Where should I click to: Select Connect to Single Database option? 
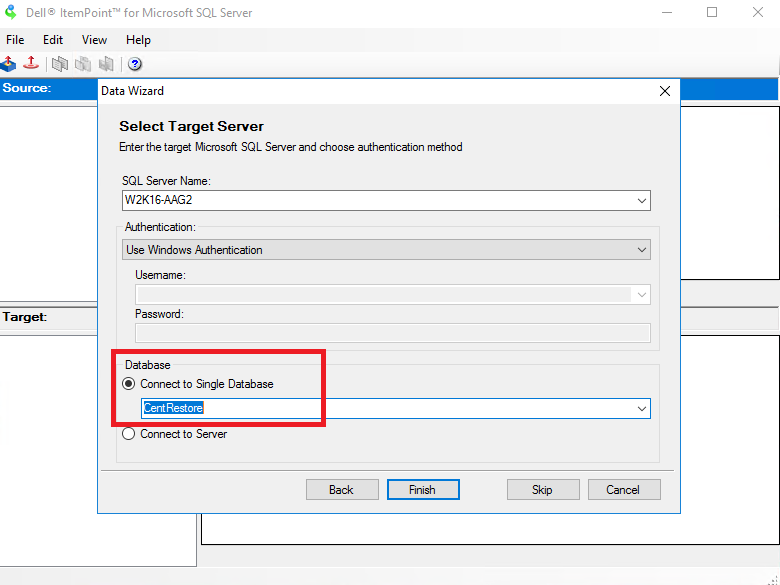coord(129,384)
